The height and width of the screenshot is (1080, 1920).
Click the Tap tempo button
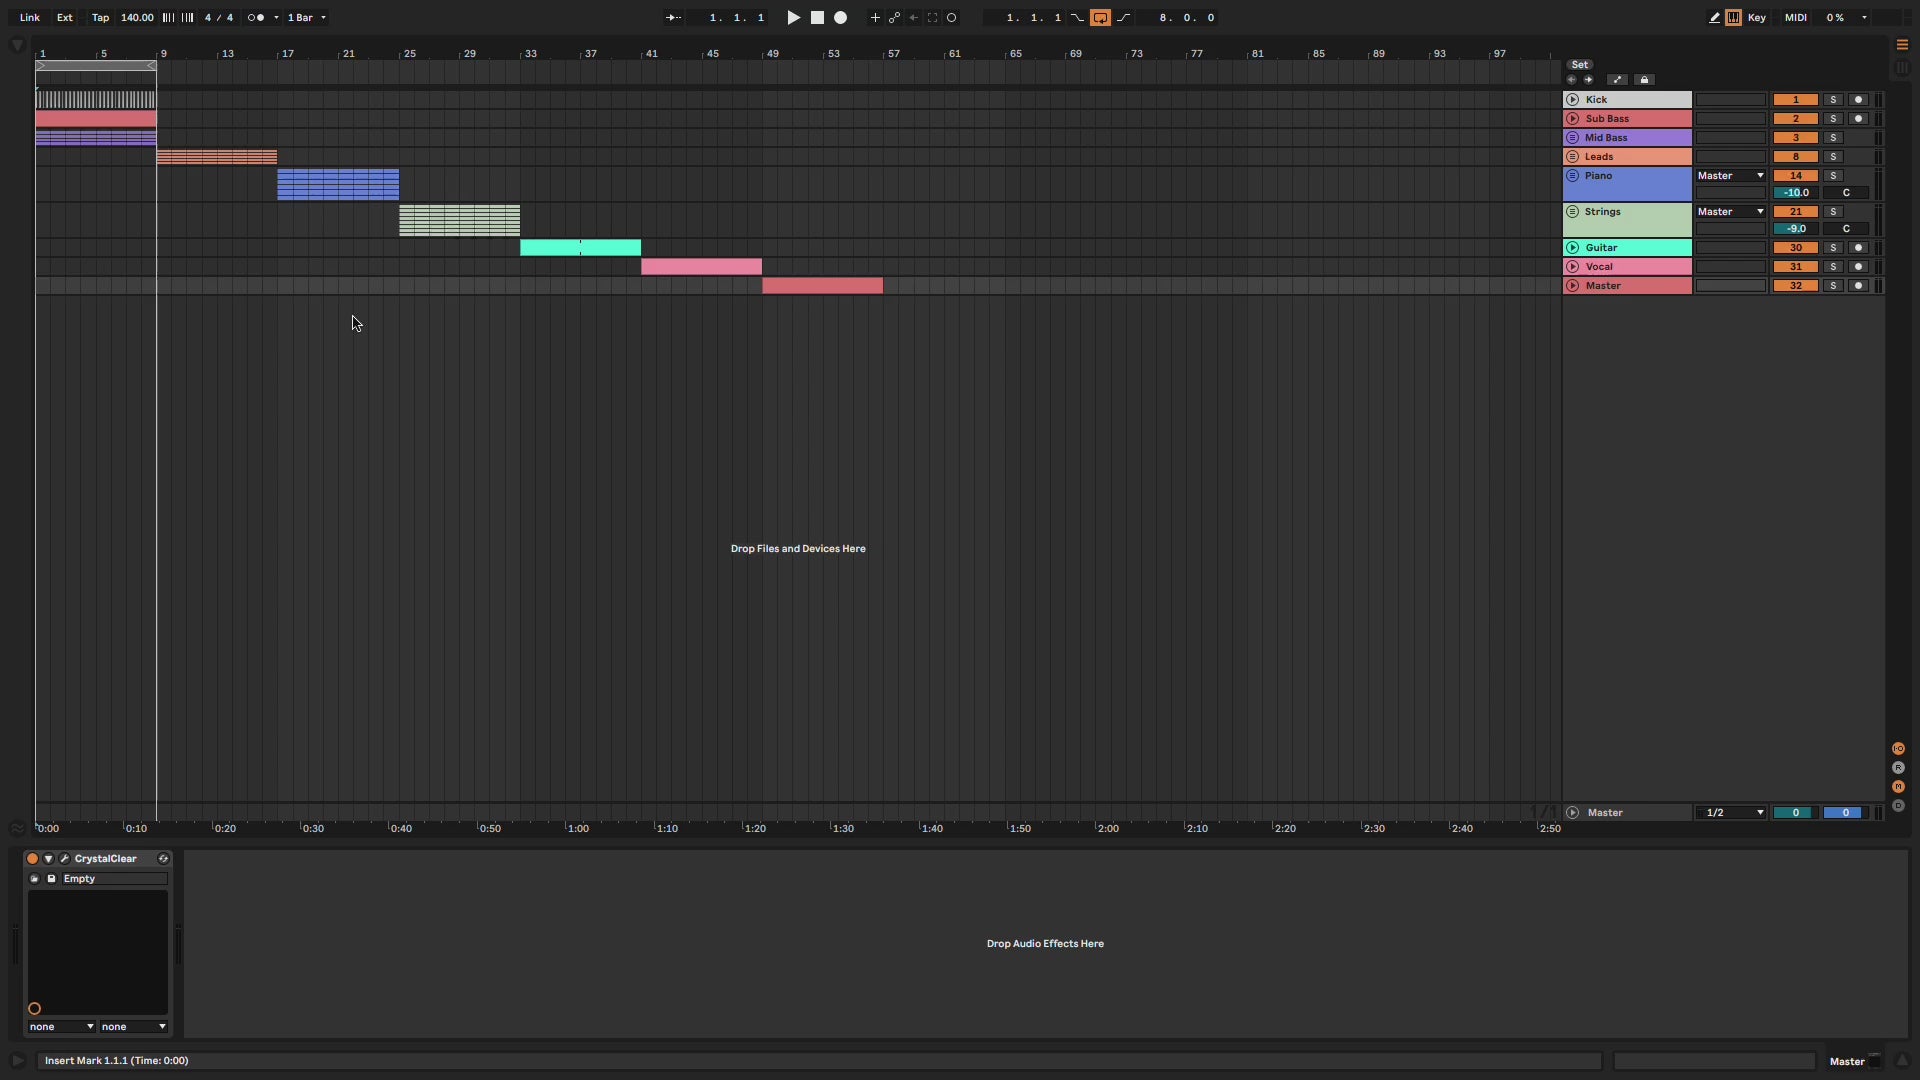(x=100, y=18)
